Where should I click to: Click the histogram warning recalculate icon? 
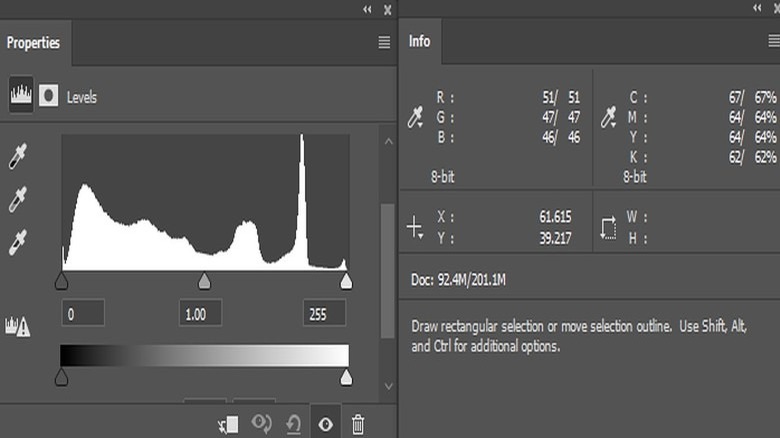(17, 326)
